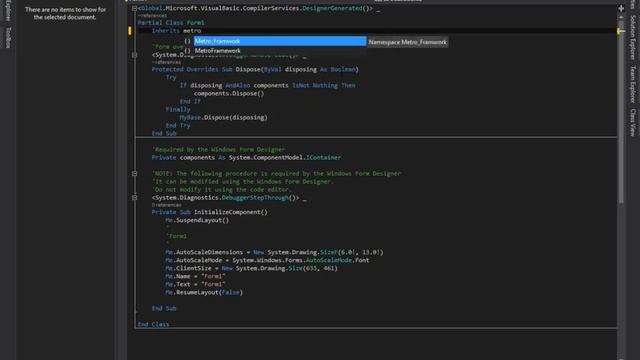This screenshot has height=360, width=640.
Task: Place cursor after 'Inherits metro' text
Action: coord(201,31)
